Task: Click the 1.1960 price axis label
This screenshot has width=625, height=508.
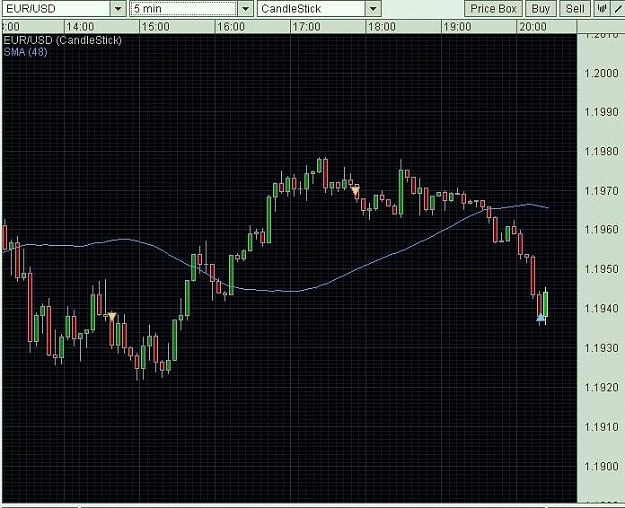Action: 601,230
